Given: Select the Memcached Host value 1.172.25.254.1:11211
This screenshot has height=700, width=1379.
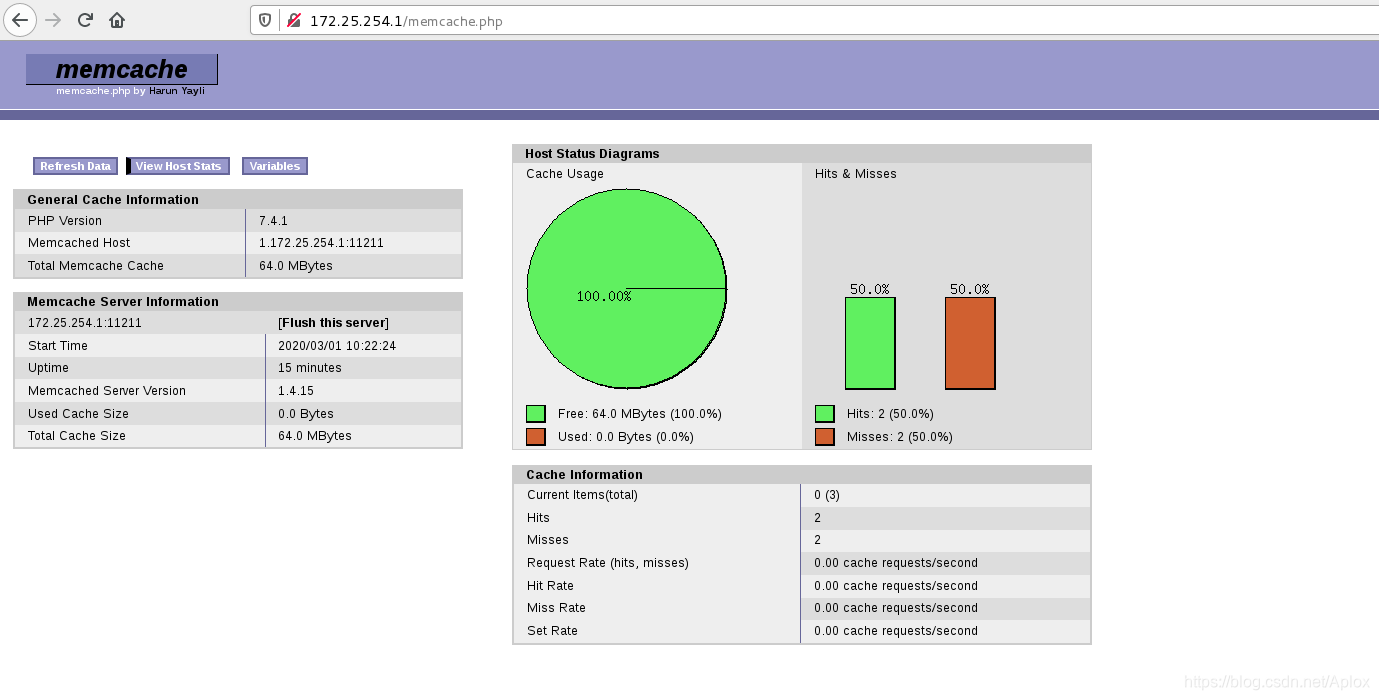Looking at the screenshot, I should pos(321,243).
